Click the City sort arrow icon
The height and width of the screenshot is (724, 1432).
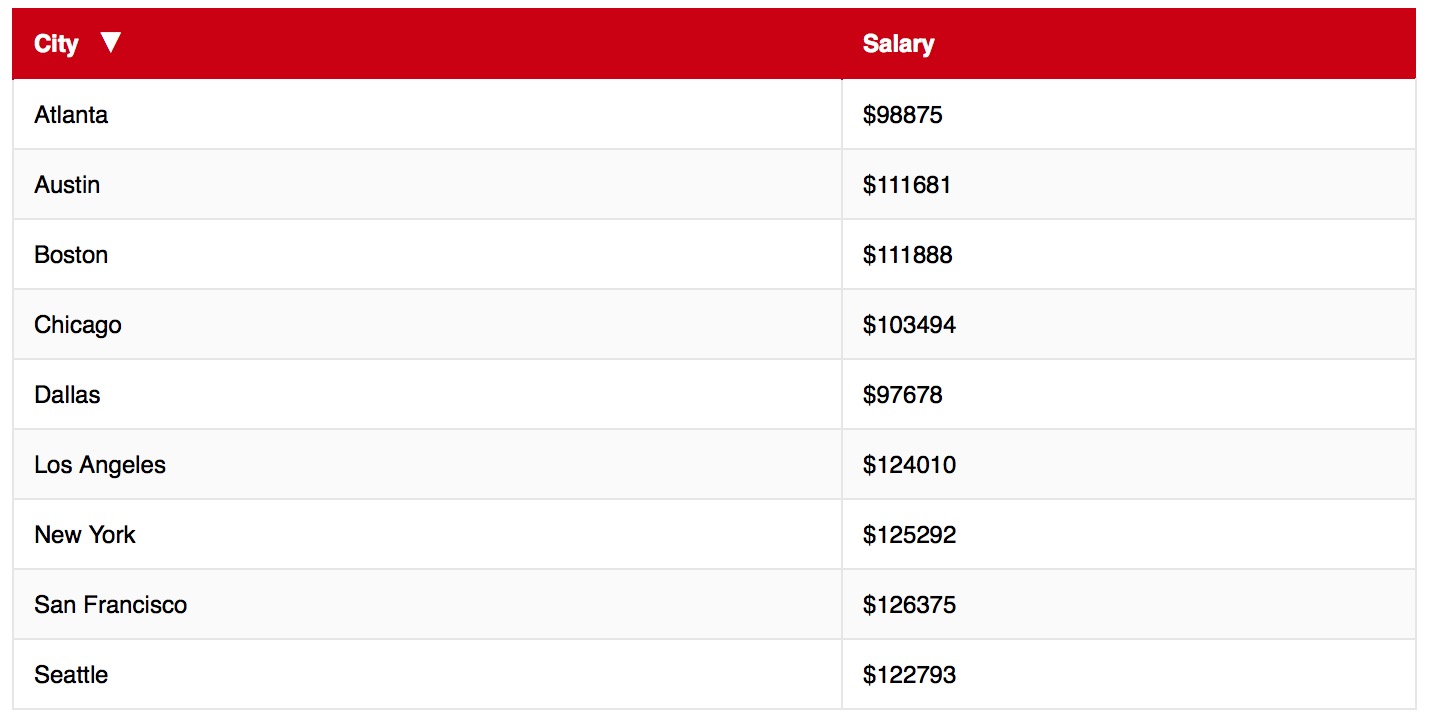coord(111,42)
